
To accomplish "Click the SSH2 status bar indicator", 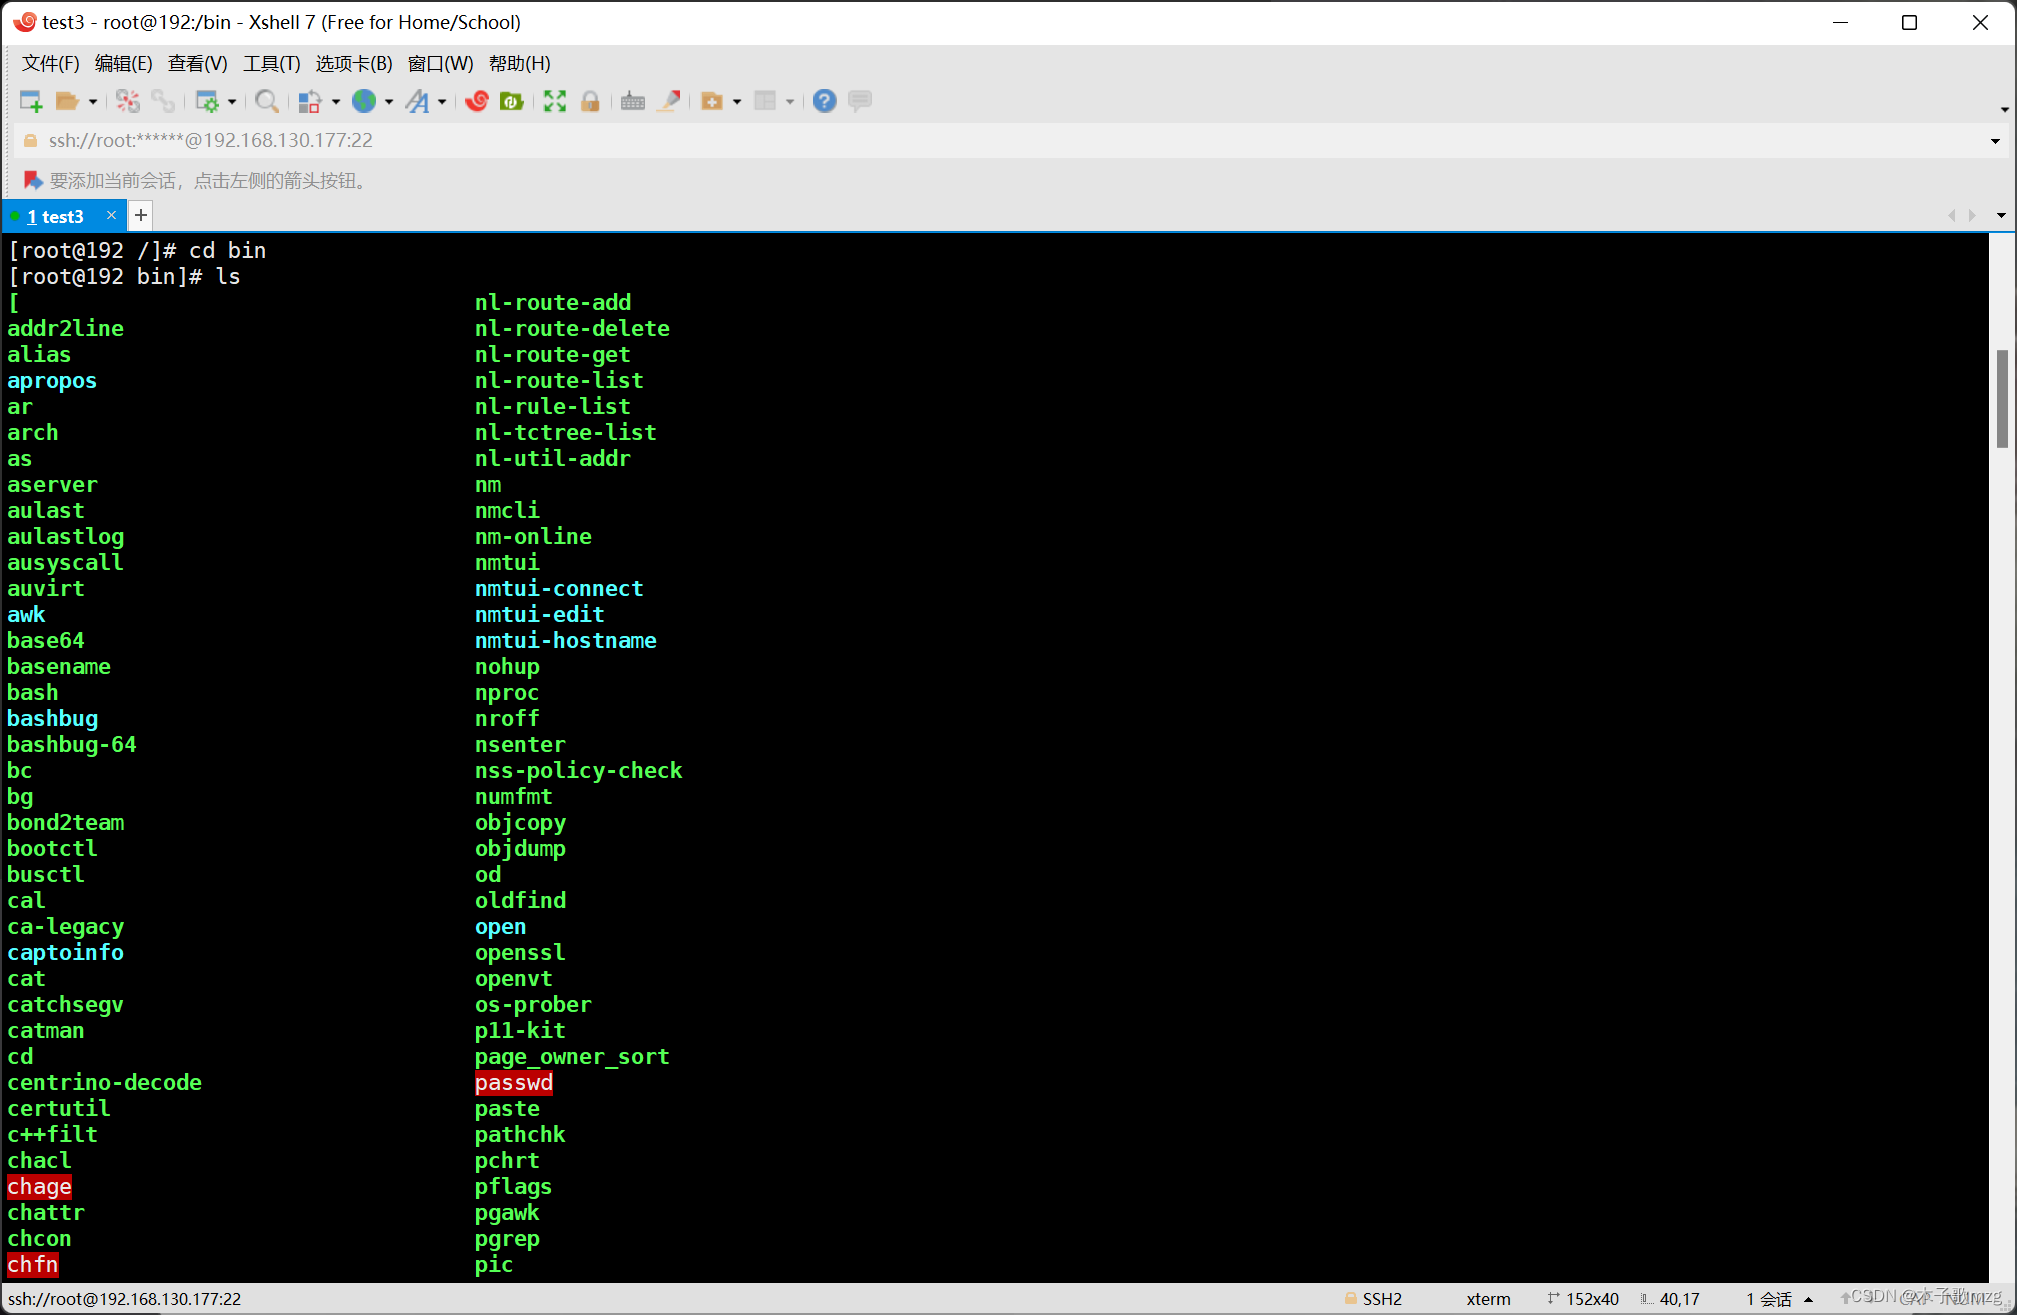I will coord(1373,1298).
